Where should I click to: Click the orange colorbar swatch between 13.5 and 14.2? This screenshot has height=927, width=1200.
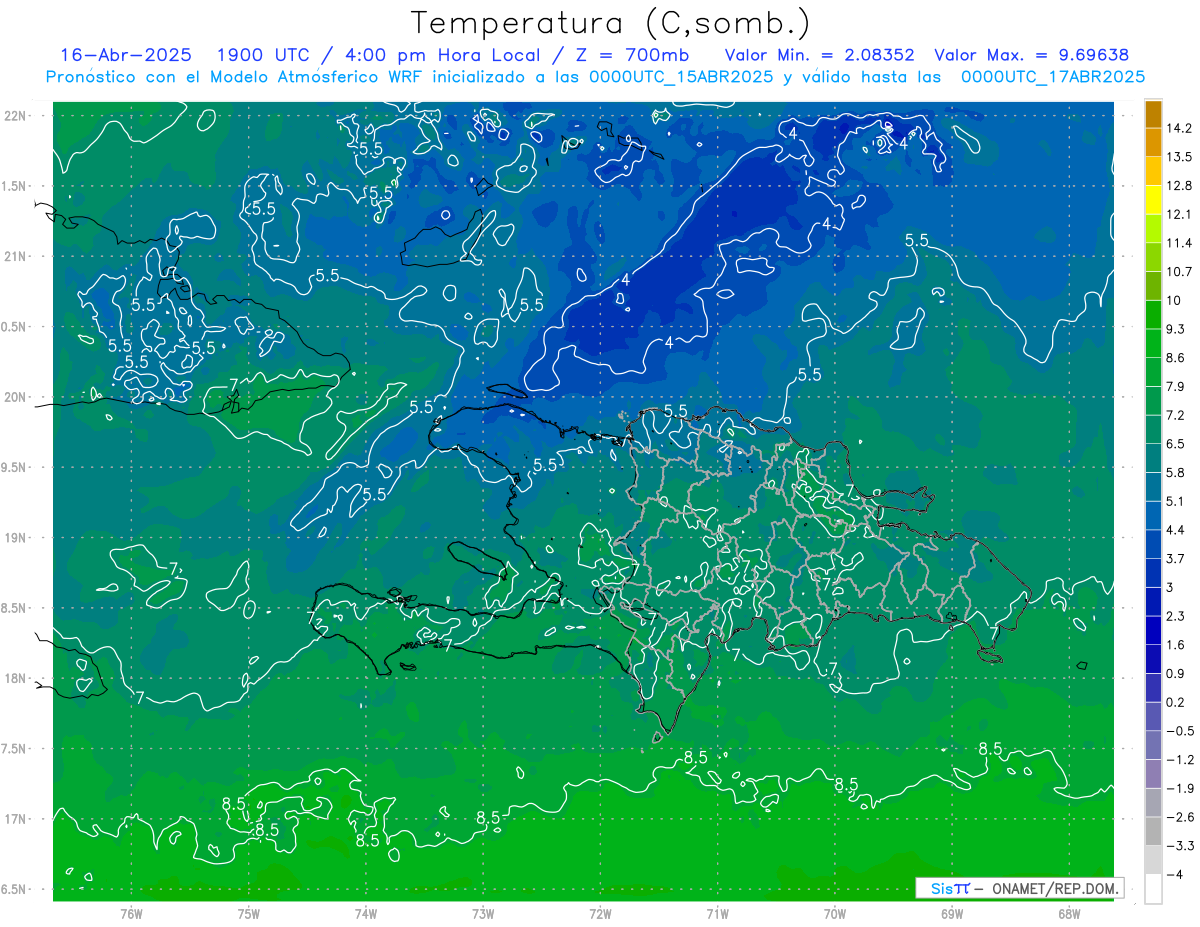[x=1153, y=142]
